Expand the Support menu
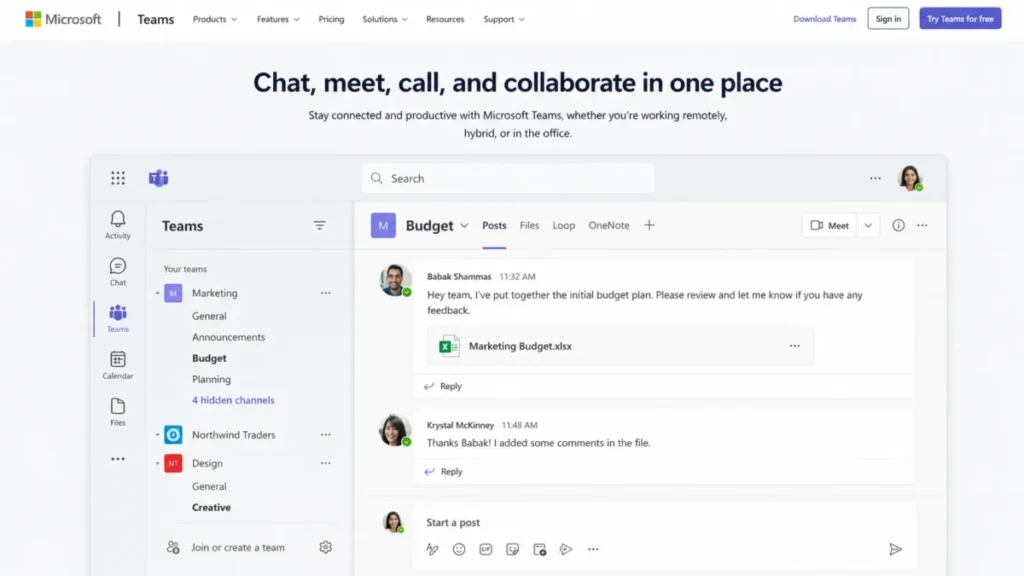The width and height of the screenshot is (1024, 576). tap(504, 19)
